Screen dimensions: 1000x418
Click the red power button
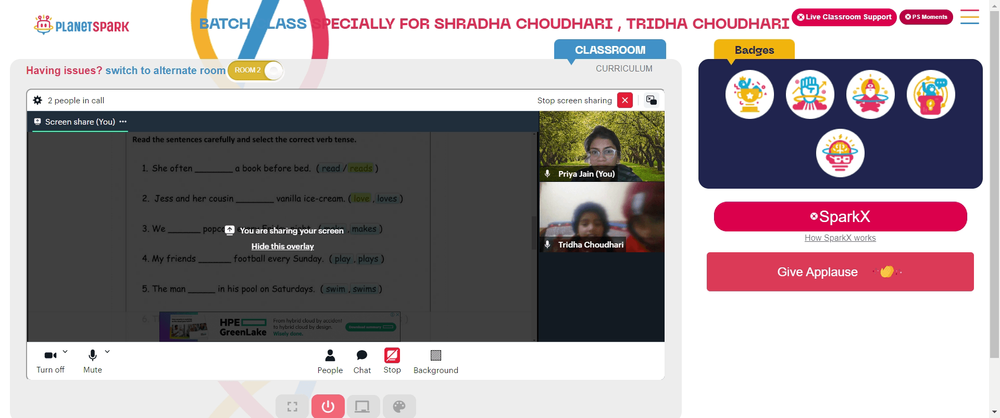328,407
